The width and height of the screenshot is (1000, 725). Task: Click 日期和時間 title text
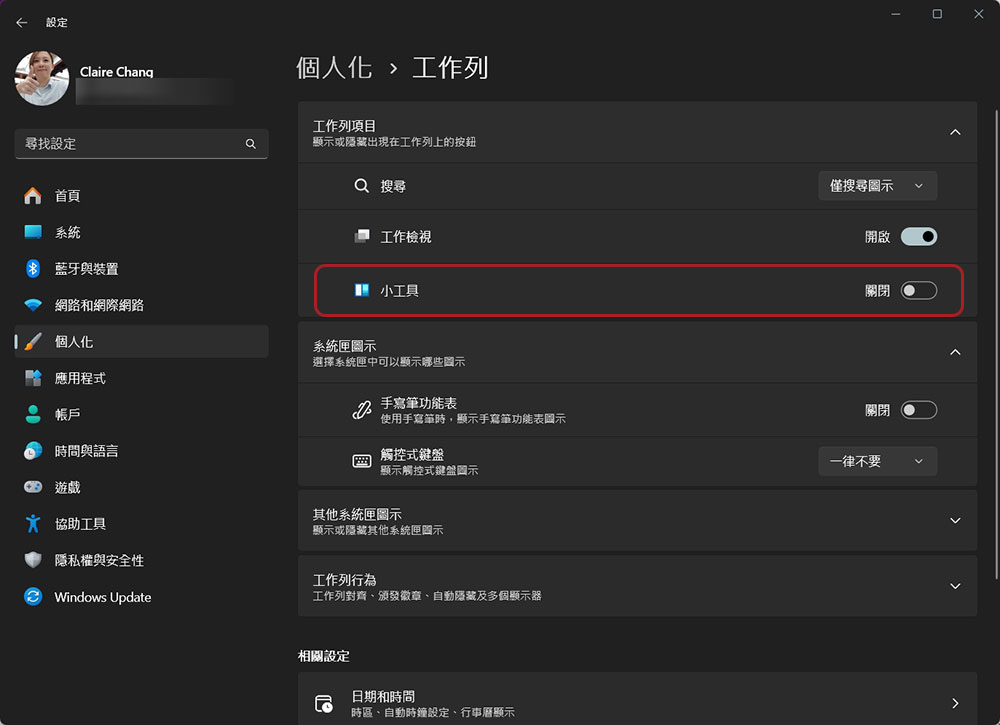383,696
